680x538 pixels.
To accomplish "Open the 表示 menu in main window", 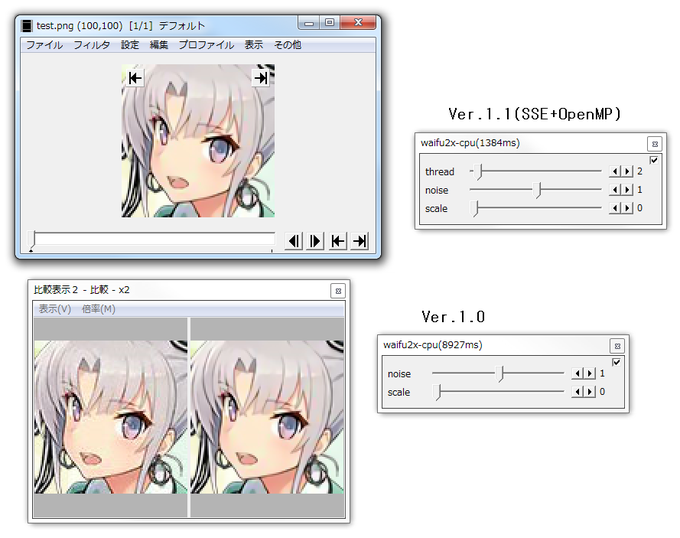I will [x=254, y=45].
